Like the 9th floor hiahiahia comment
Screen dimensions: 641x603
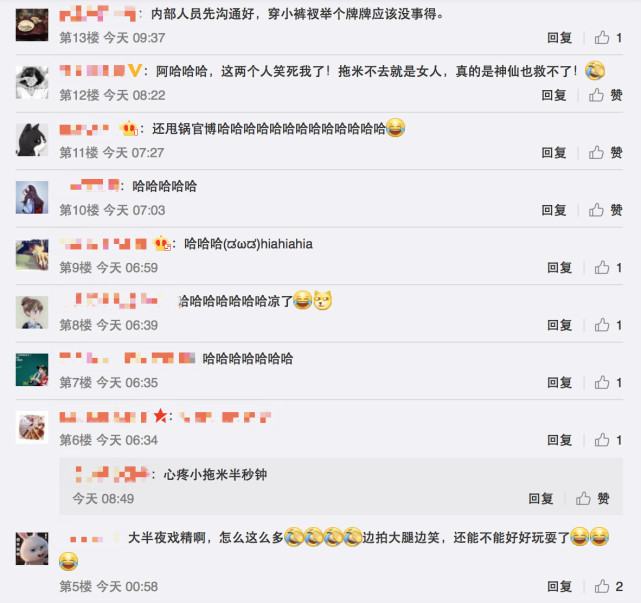[x=602, y=268]
